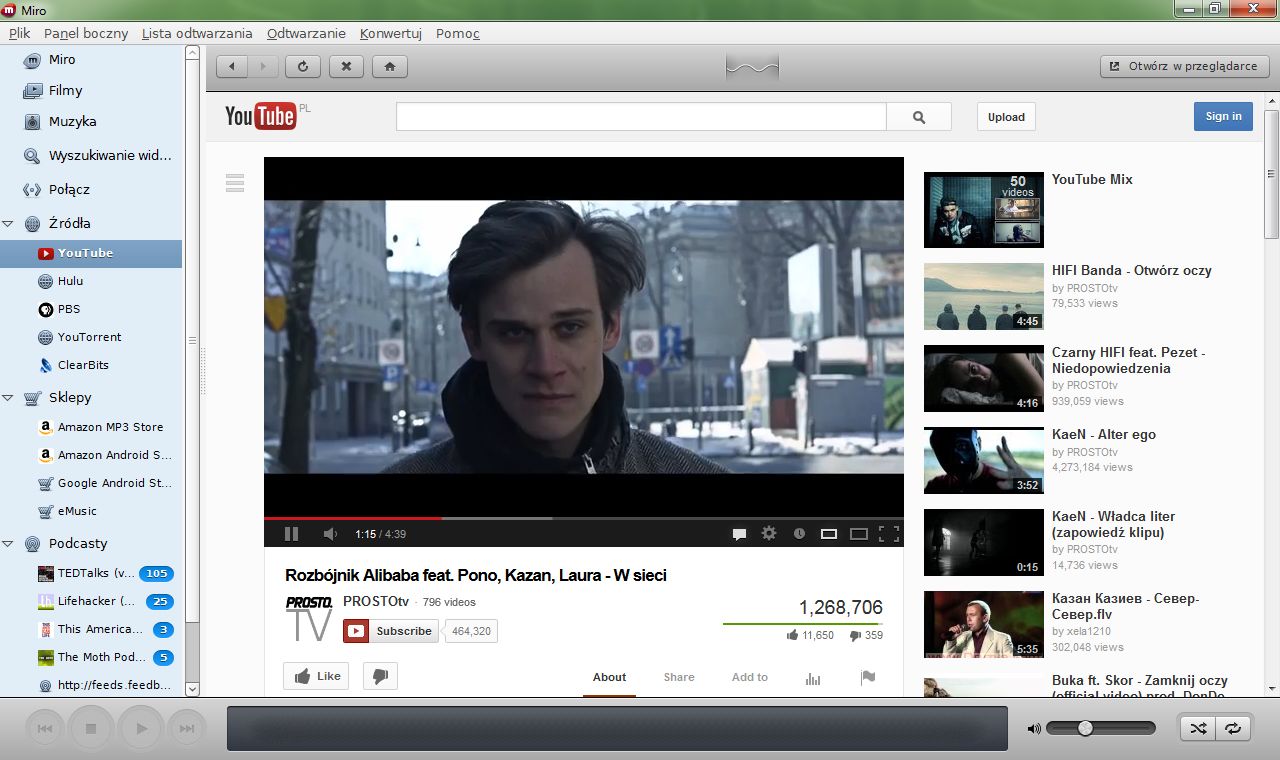This screenshot has width=1280, height=760.
Task: Switch to the Add to tab
Action: coord(749,677)
